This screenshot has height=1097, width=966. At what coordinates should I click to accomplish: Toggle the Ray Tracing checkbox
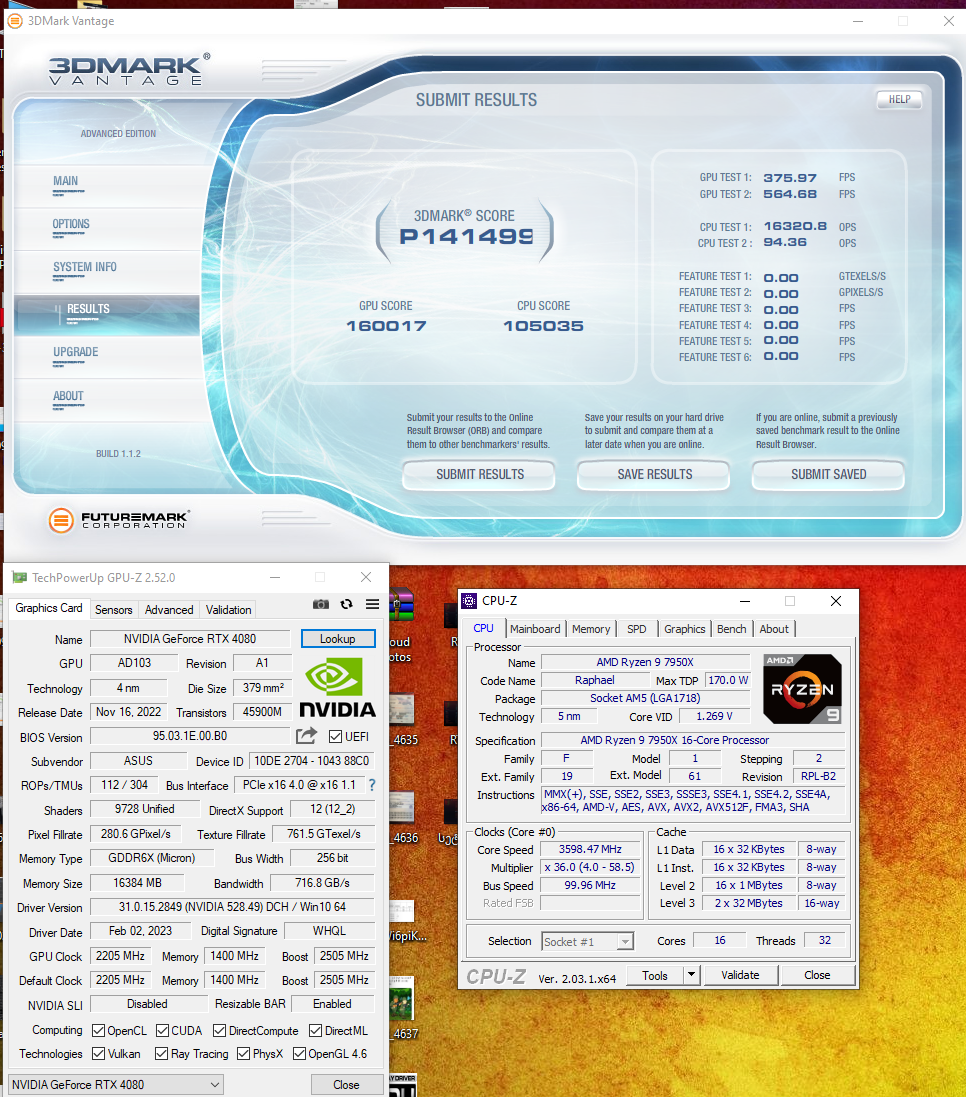coord(162,1054)
